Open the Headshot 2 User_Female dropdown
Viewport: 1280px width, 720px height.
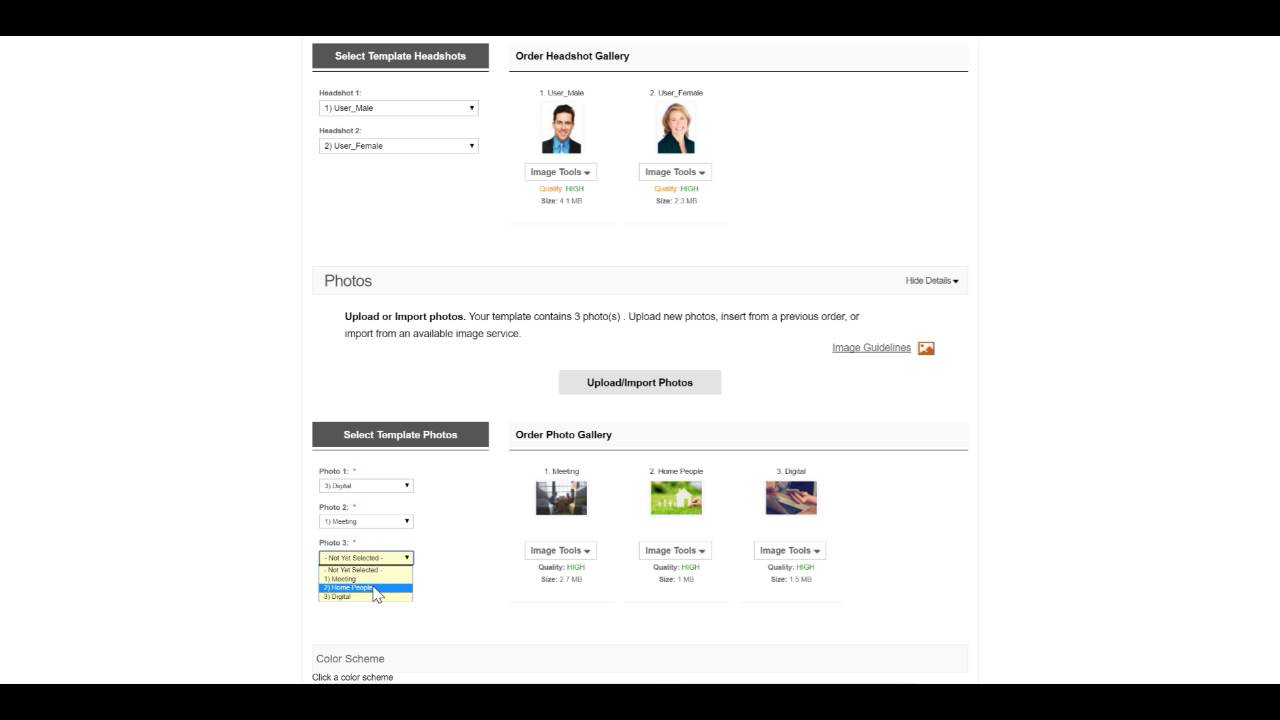[399, 146]
